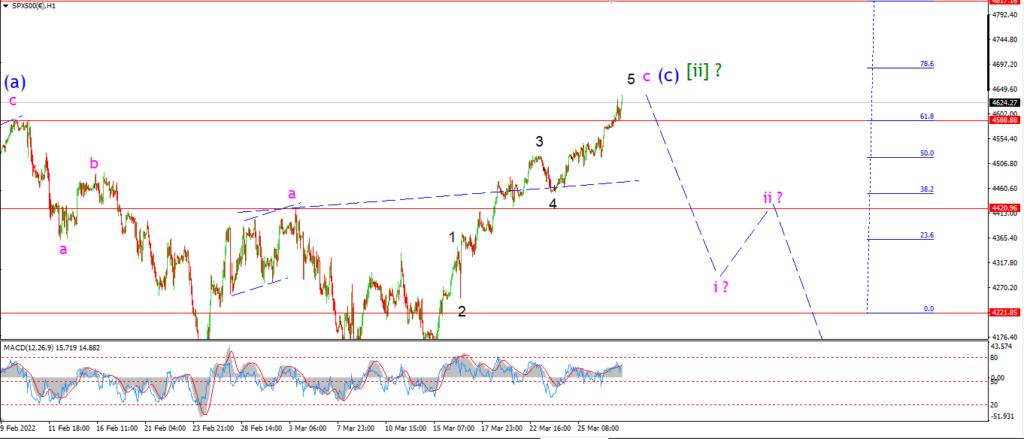Select the magenta ii ? projection label
Image resolution: width=1024 pixels, height=439 pixels.
pos(774,197)
